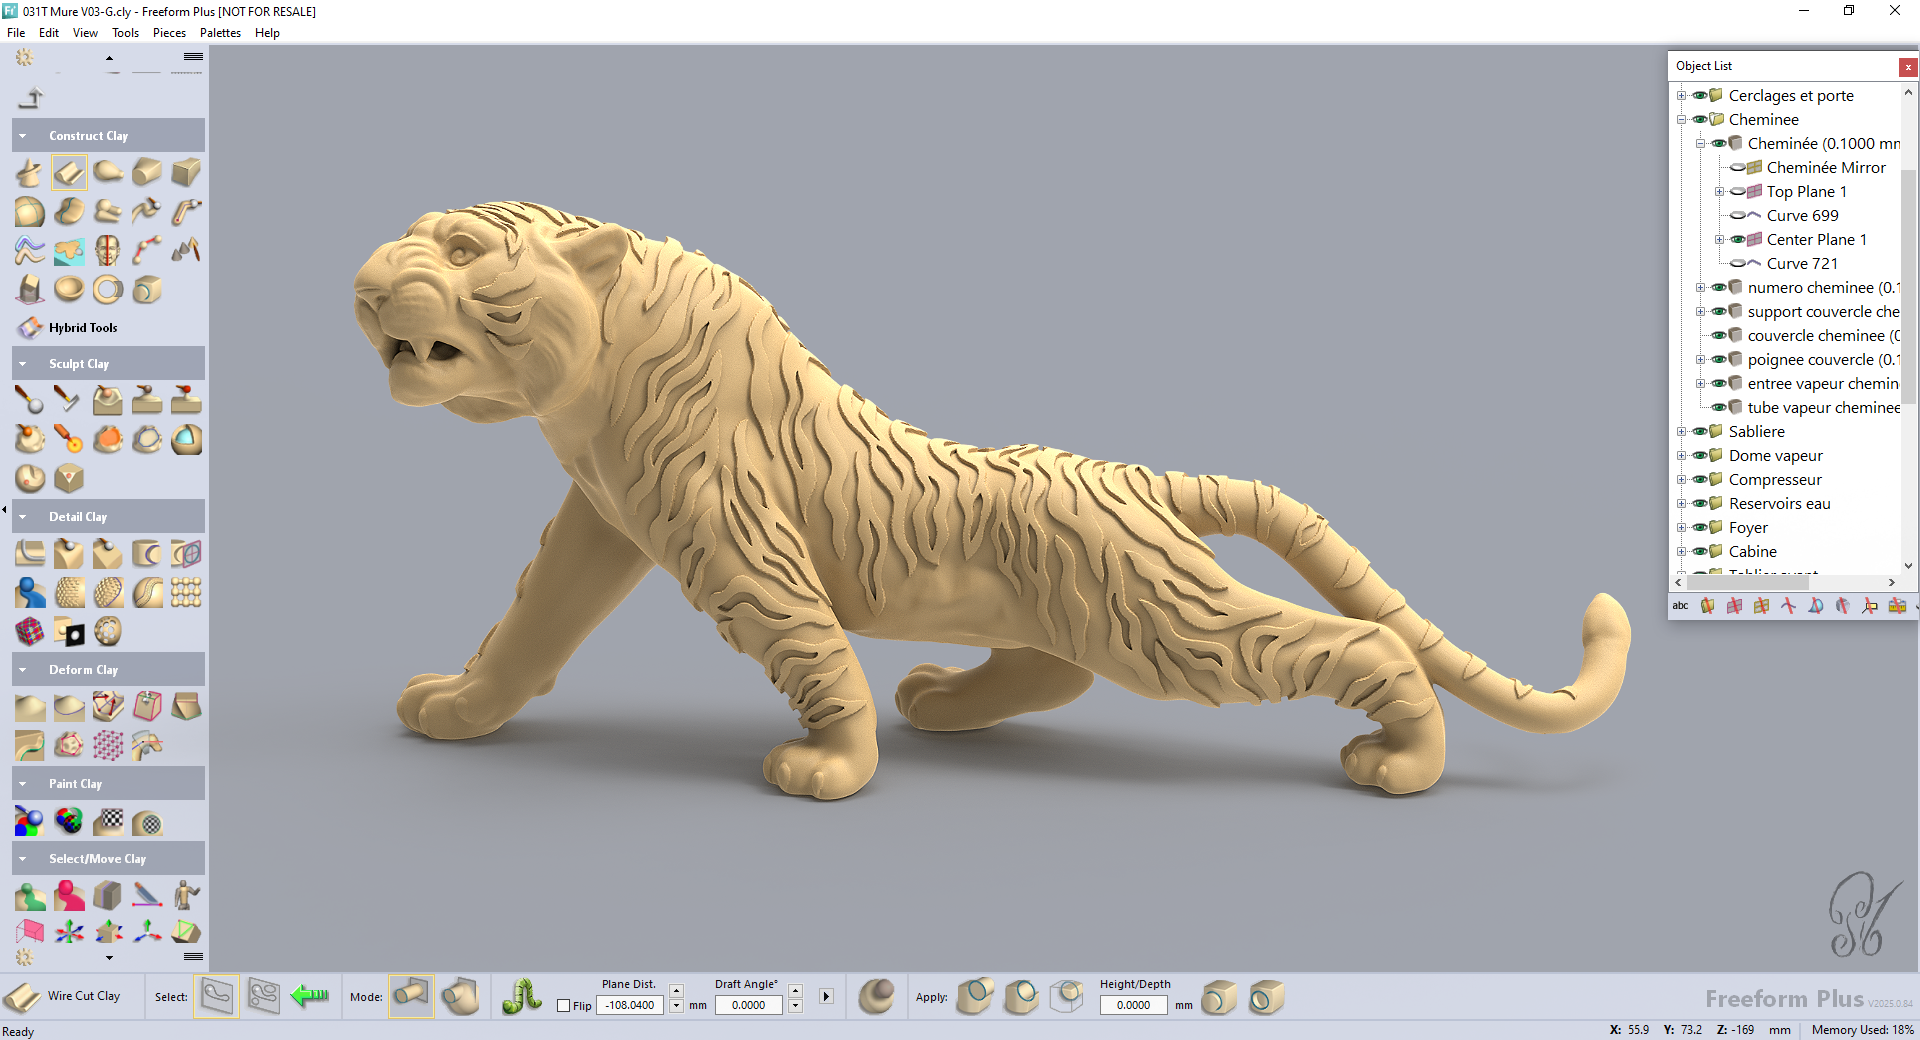Collapse the Sculpt Clay palette section
This screenshot has height=1040, width=1920.
[23, 364]
